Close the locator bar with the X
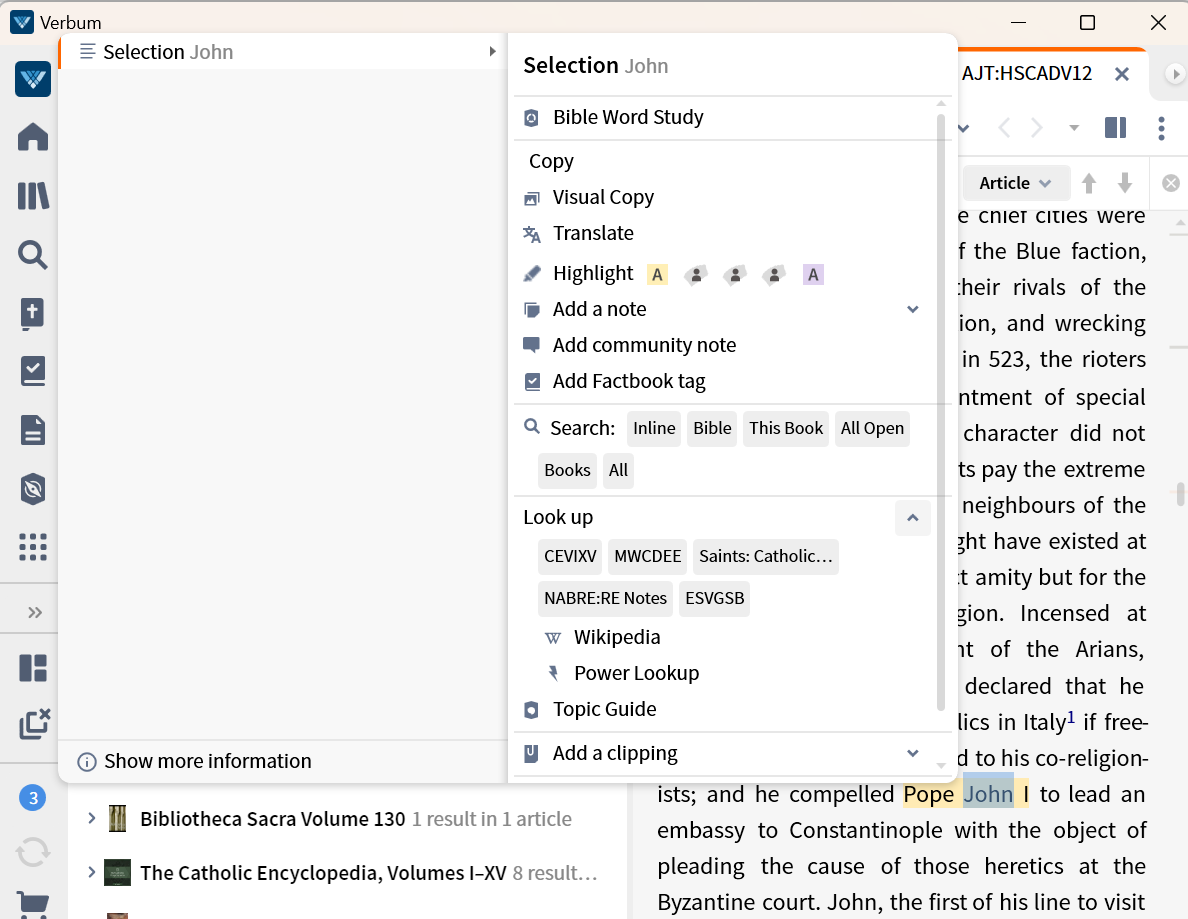 (1171, 183)
